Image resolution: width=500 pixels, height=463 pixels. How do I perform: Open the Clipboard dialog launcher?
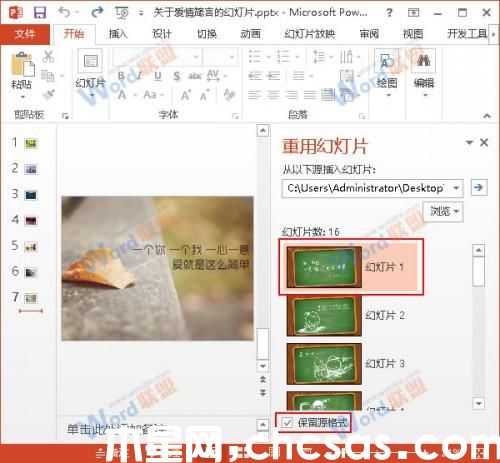point(65,116)
